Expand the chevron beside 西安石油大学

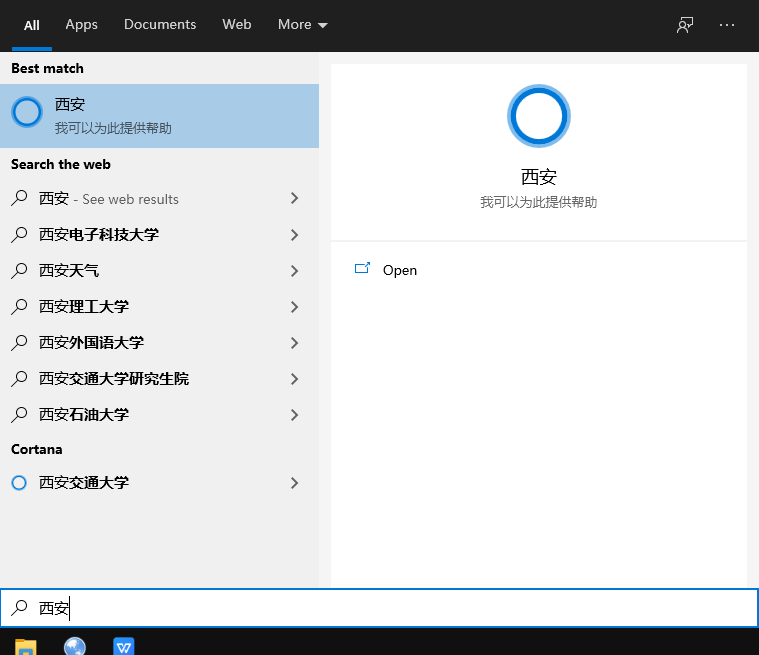click(x=294, y=415)
